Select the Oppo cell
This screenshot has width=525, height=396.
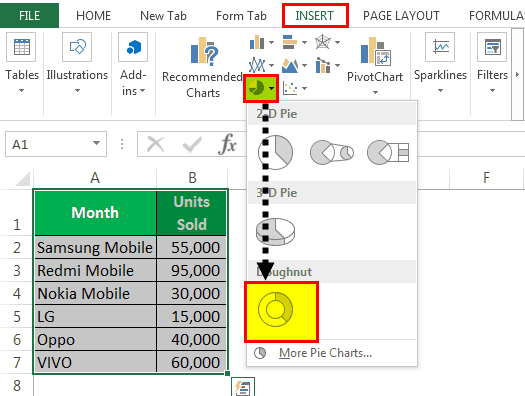[x=95, y=339]
